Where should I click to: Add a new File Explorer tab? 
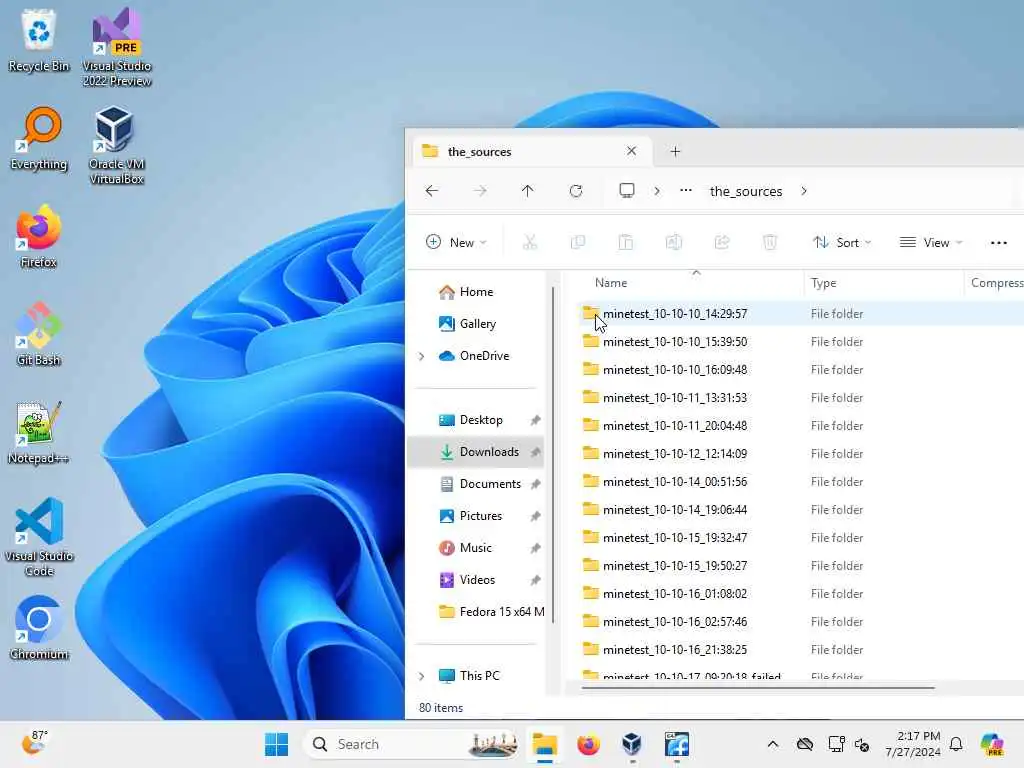click(675, 152)
